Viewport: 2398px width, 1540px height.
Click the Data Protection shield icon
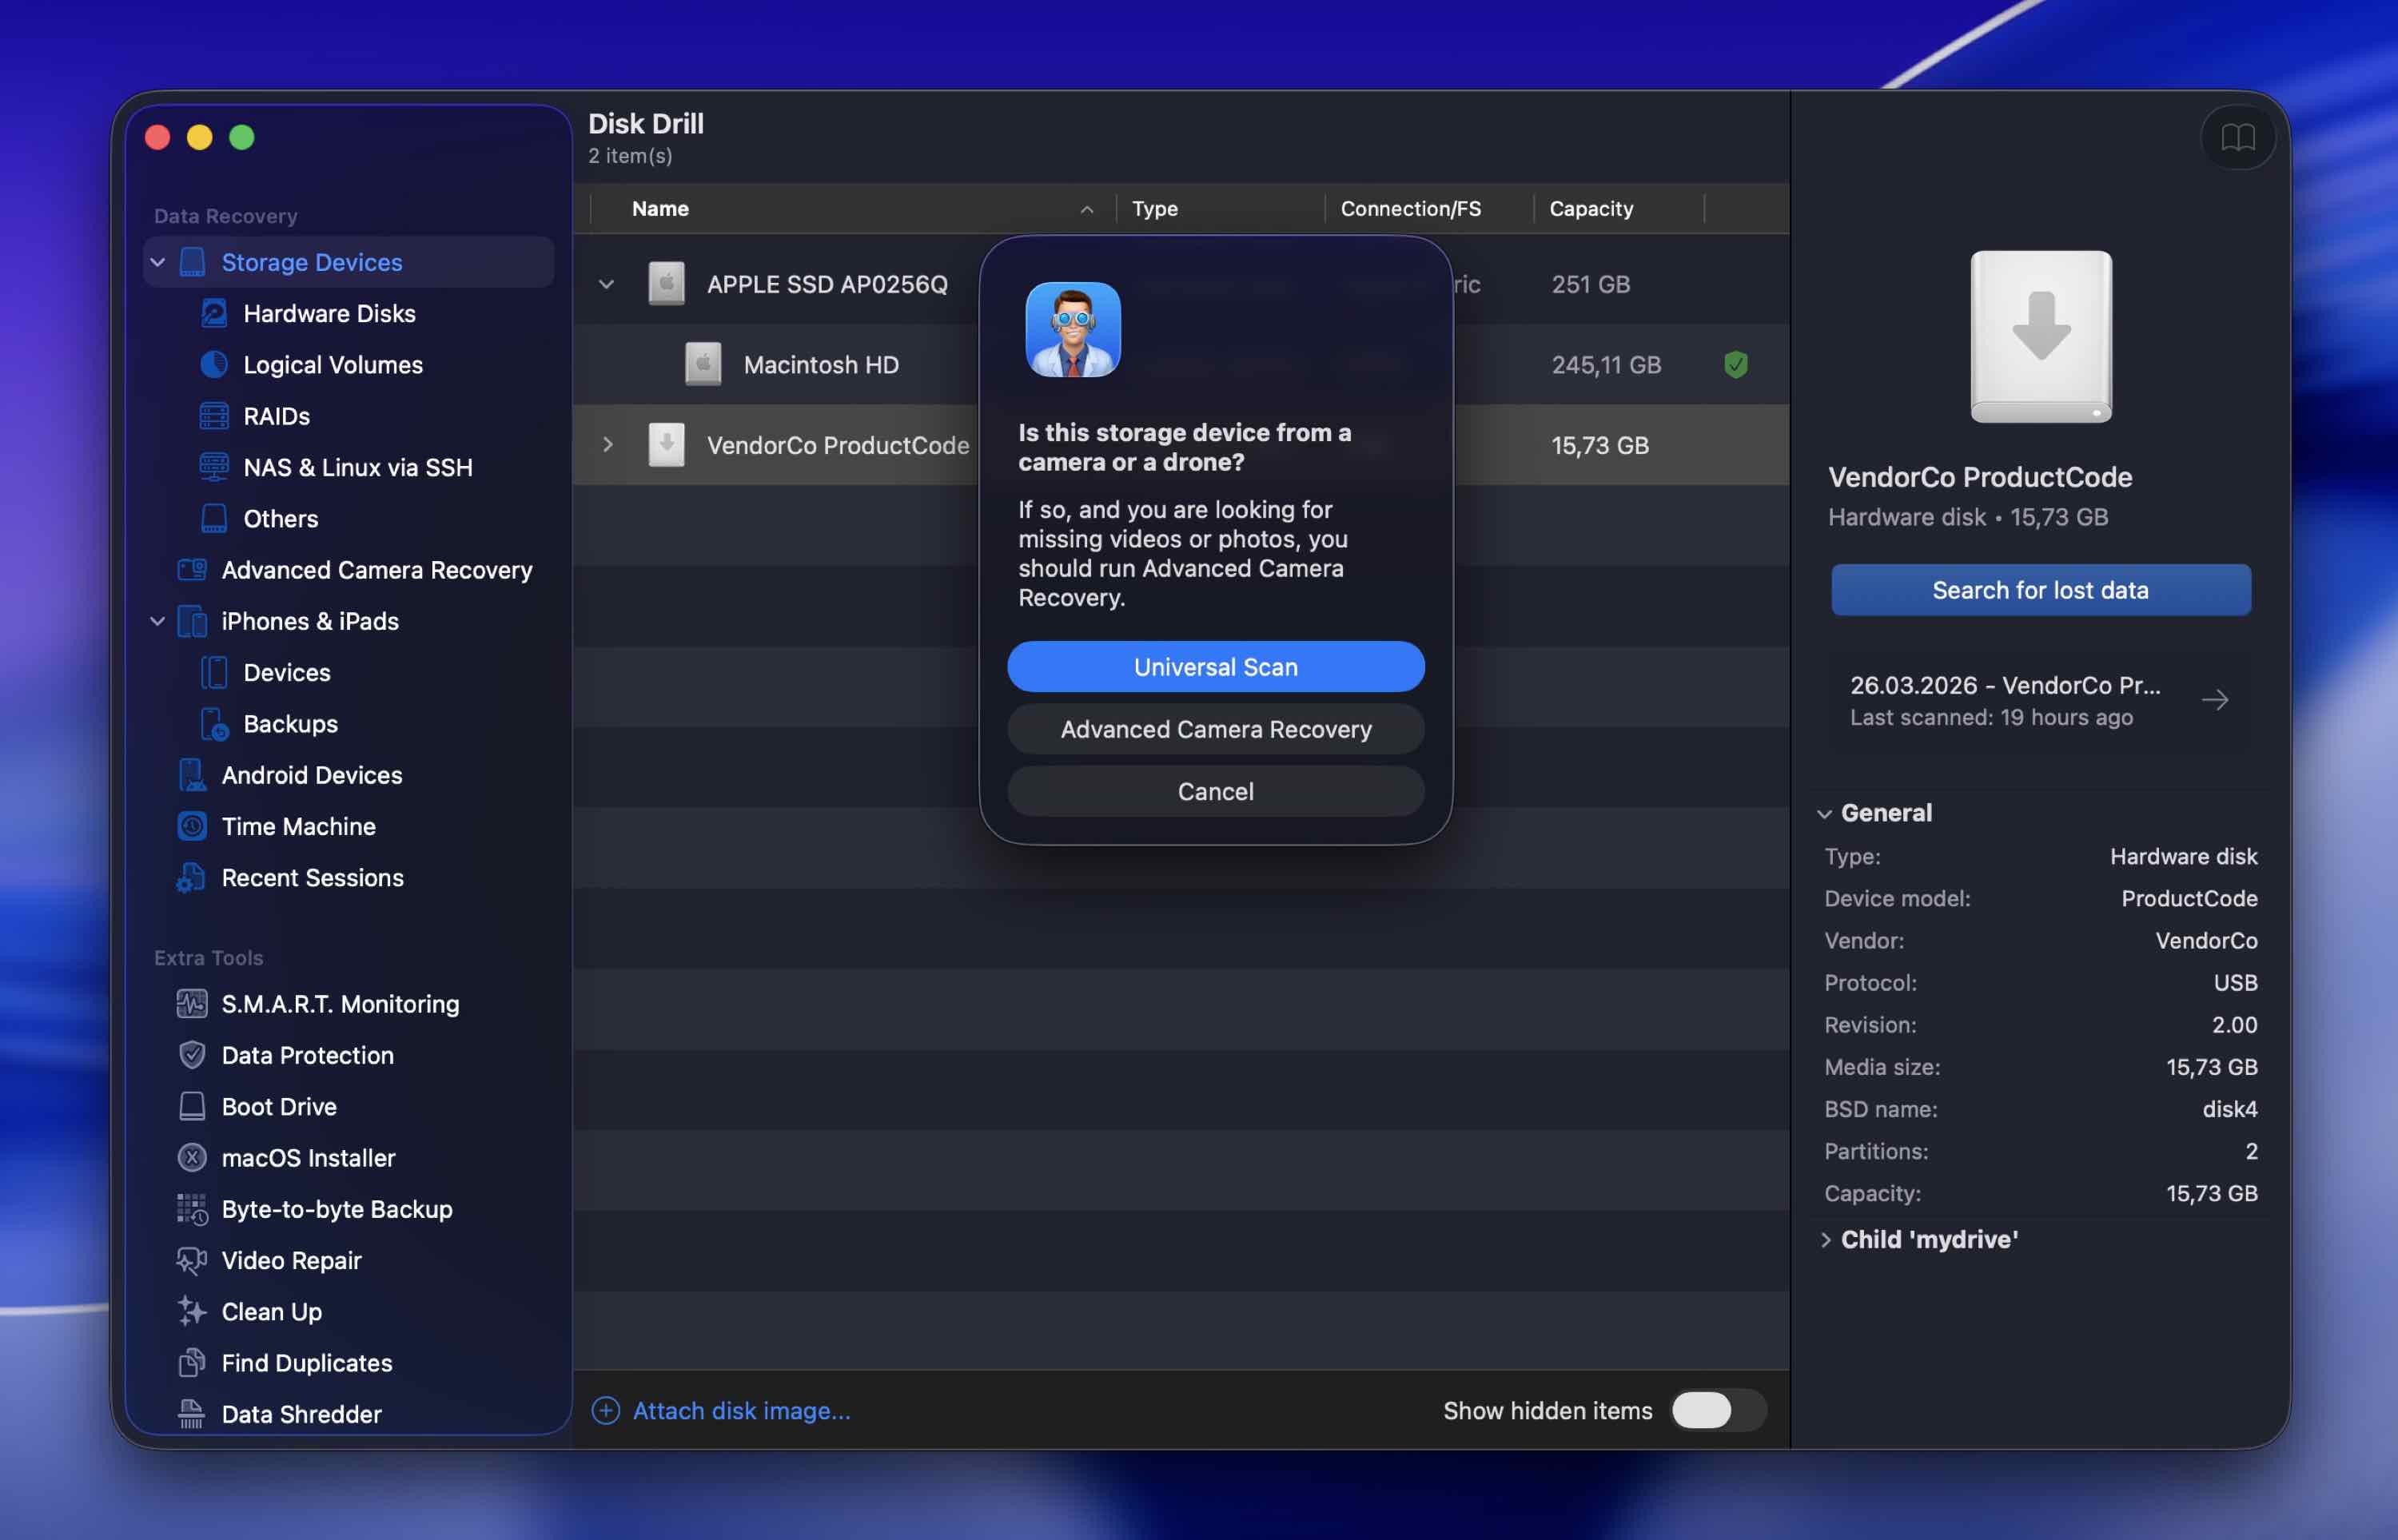click(x=192, y=1055)
